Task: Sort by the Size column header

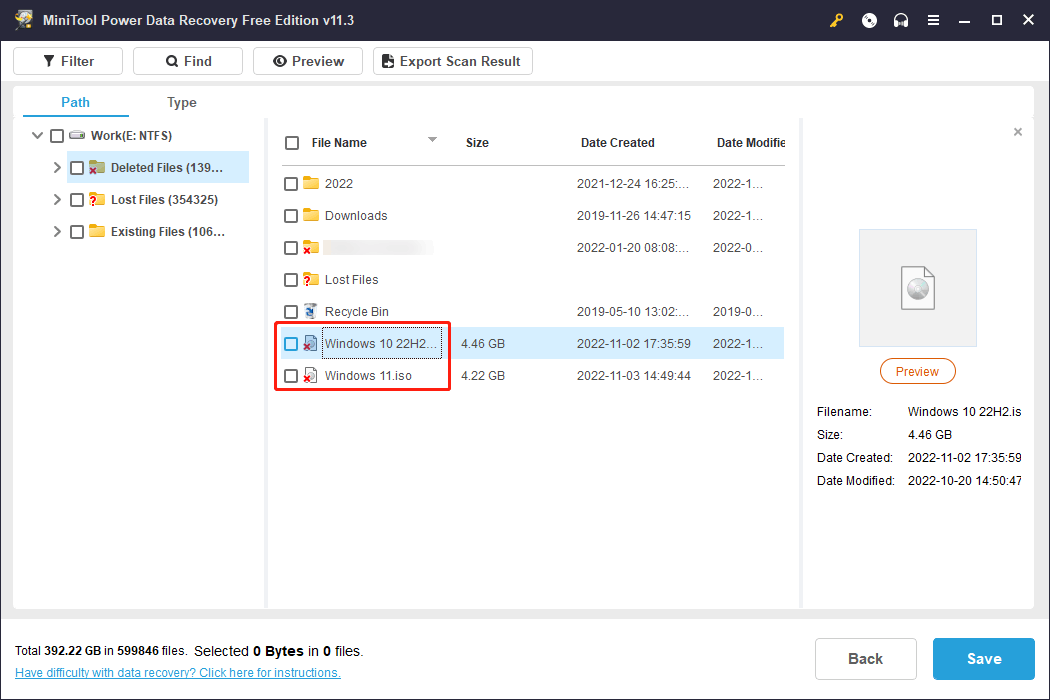Action: coord(477,143)
